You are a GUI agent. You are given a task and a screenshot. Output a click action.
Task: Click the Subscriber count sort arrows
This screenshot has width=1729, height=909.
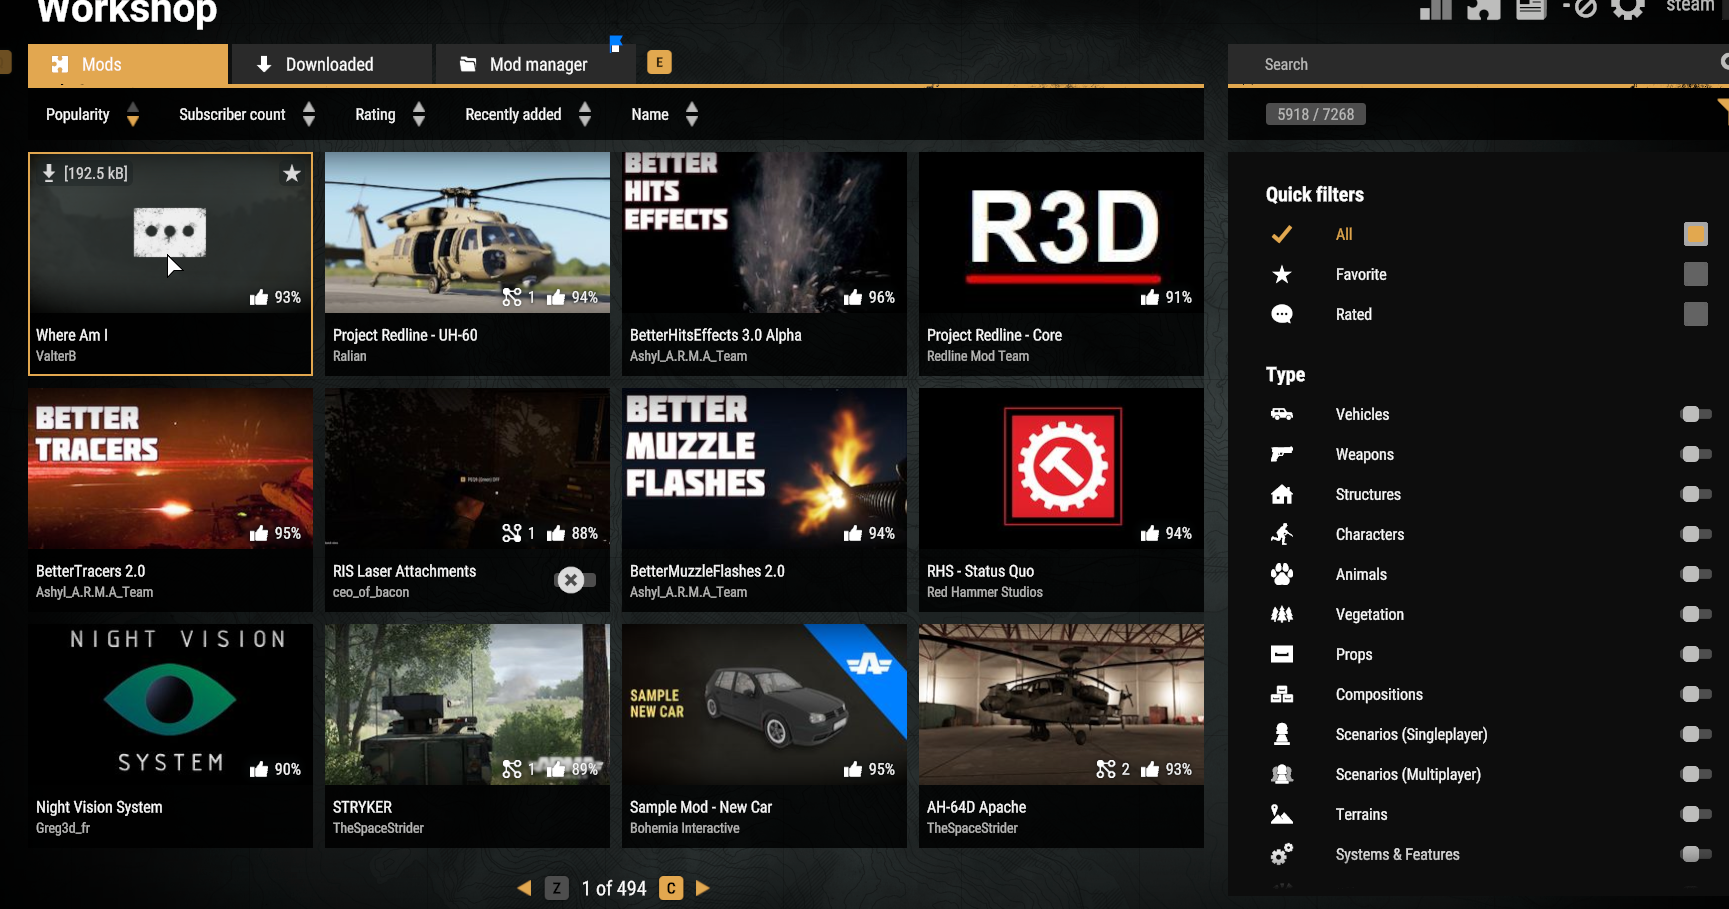click(x=309, y=114)
